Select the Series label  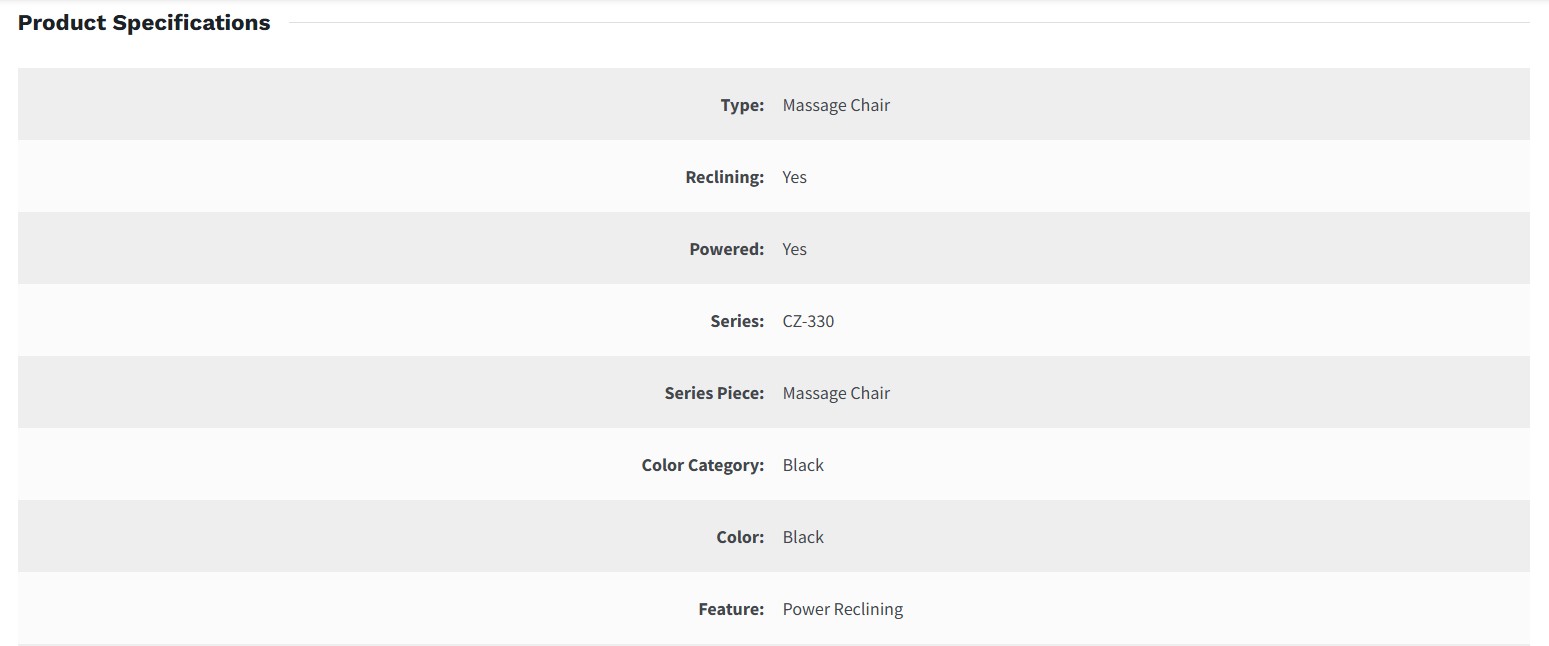click(x=737, y=321)
